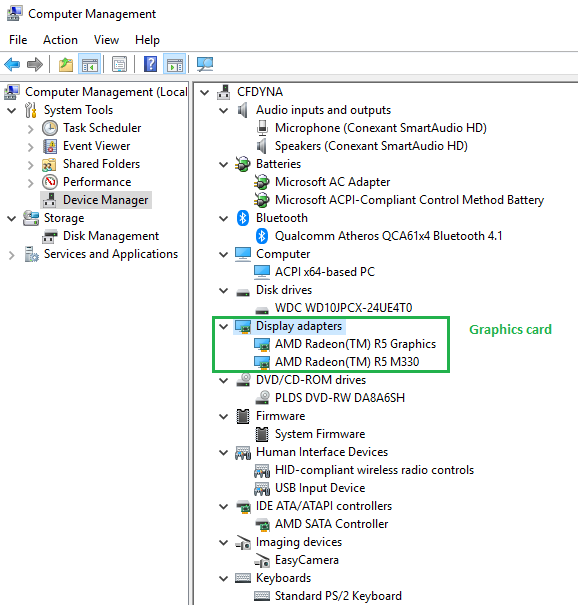Open the Action menu
This screenshot has width=578, height=605.
click(x=60, y=40)
